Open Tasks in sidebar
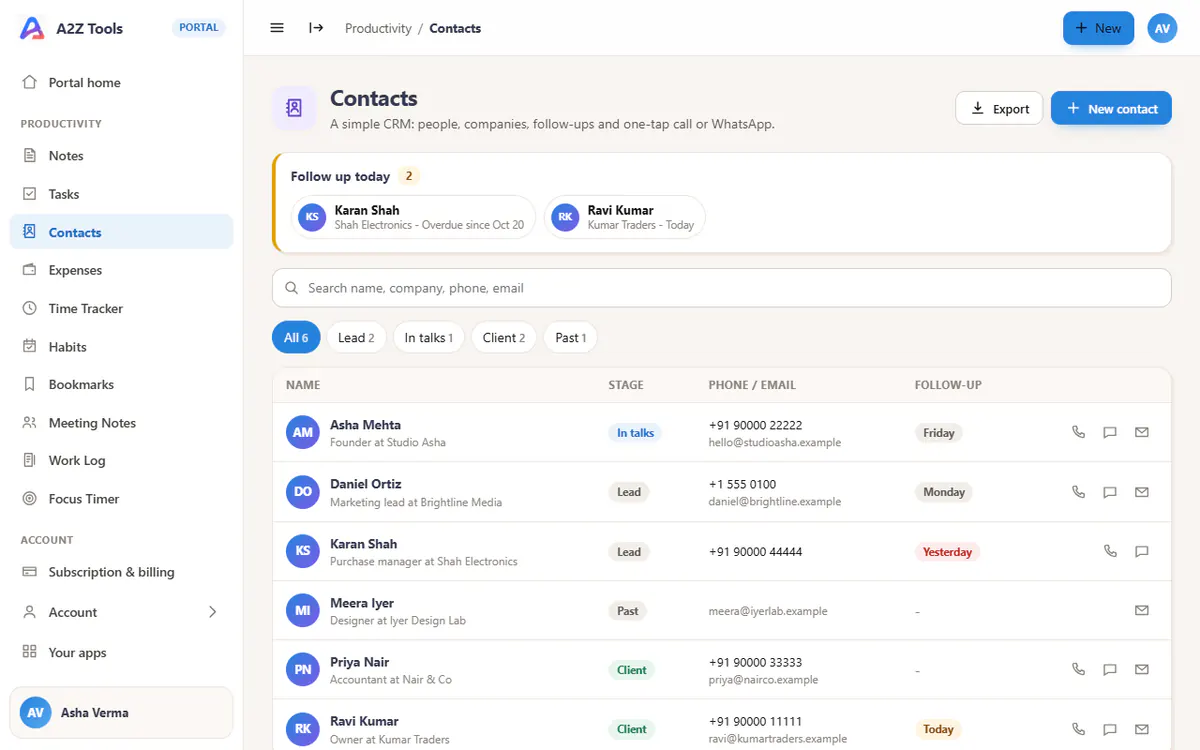The height and width of the screenshot is (750, 1200). [x=121, y=194]
